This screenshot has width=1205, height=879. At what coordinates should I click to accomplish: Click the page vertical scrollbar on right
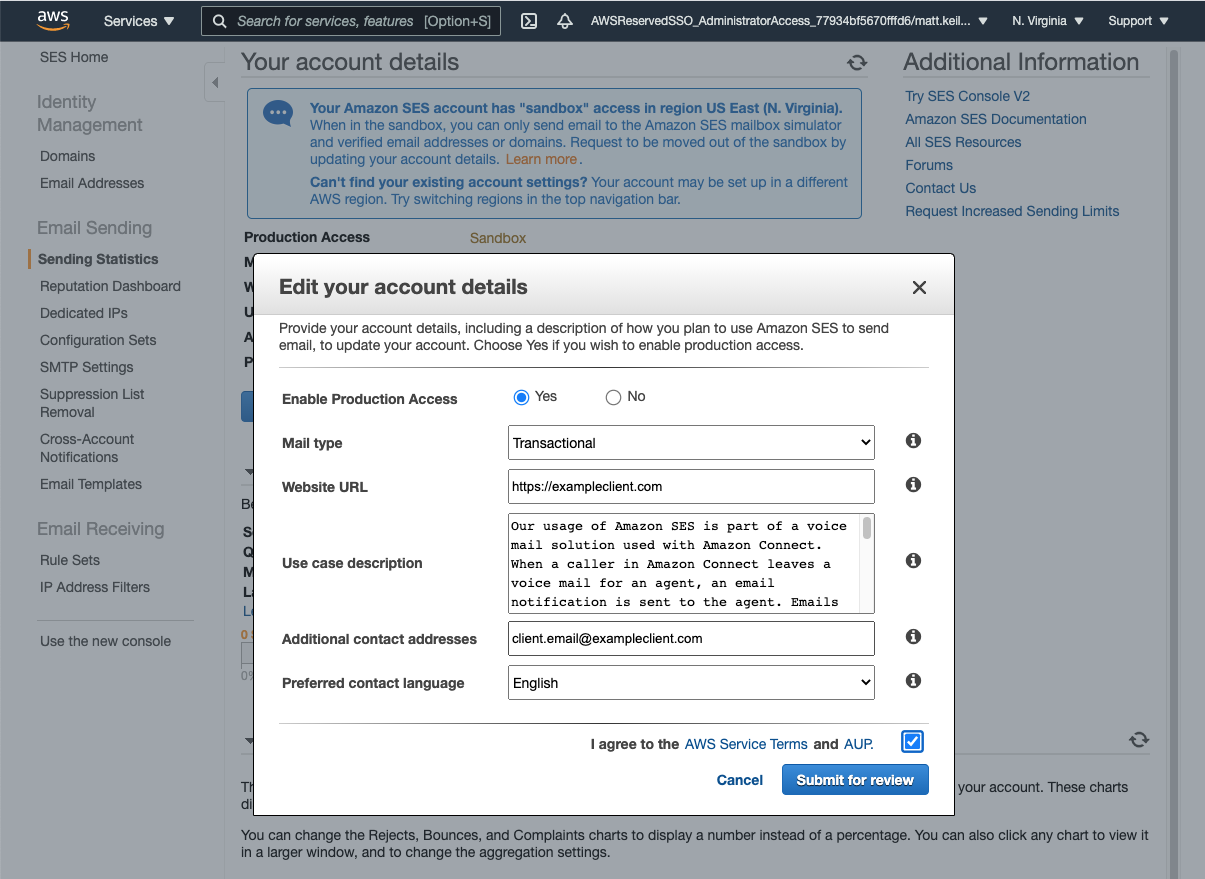coord(1172,460)
